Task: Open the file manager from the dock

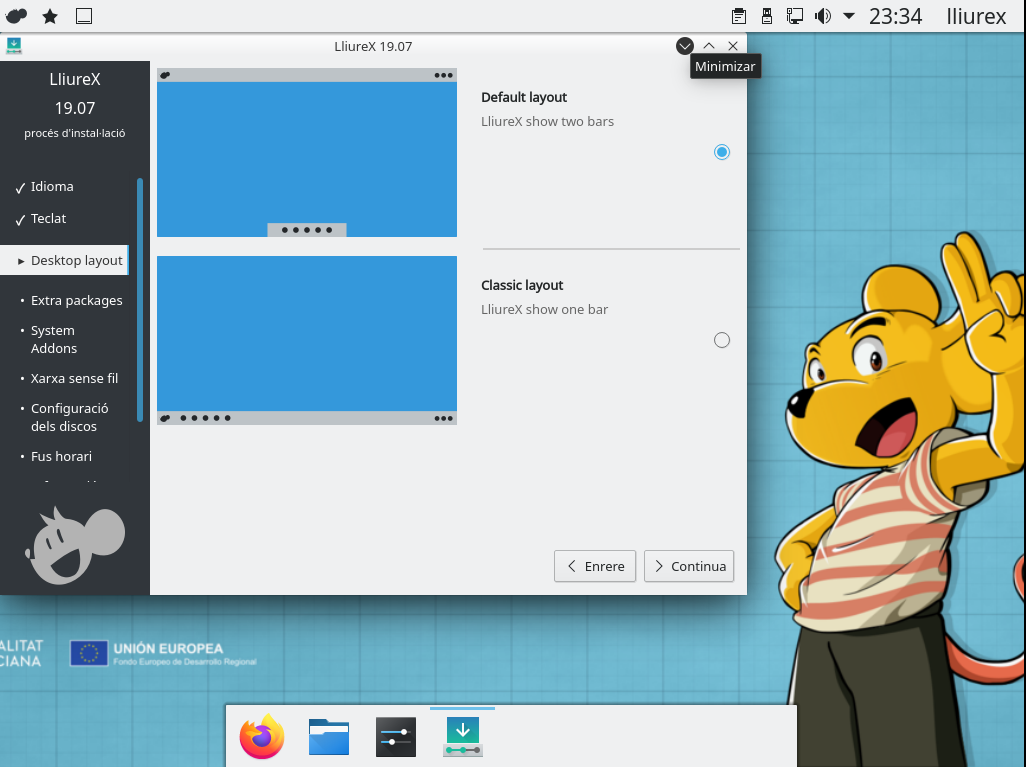Action: 328,736
